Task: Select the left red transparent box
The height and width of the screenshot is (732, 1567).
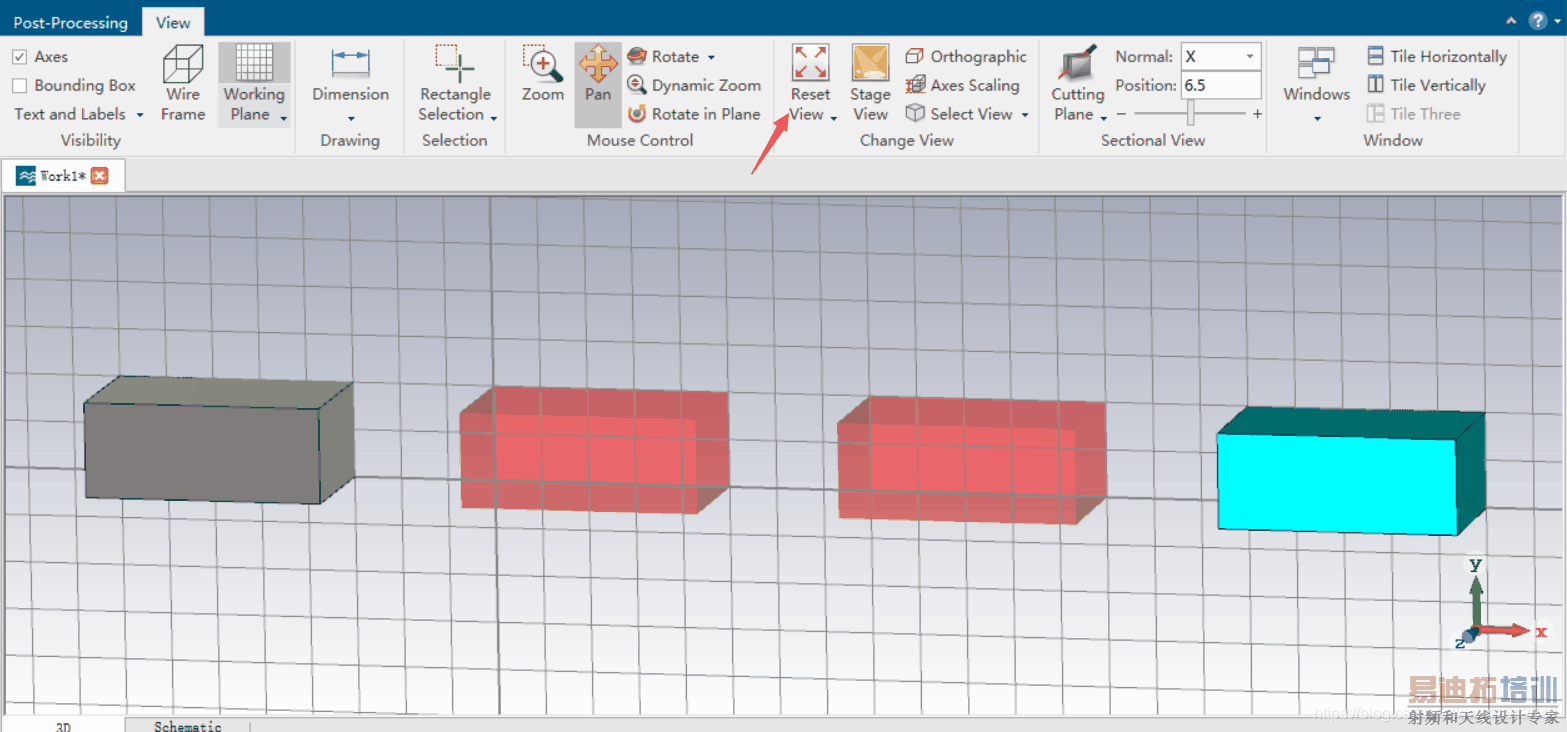Action: (x=594, y=450)
